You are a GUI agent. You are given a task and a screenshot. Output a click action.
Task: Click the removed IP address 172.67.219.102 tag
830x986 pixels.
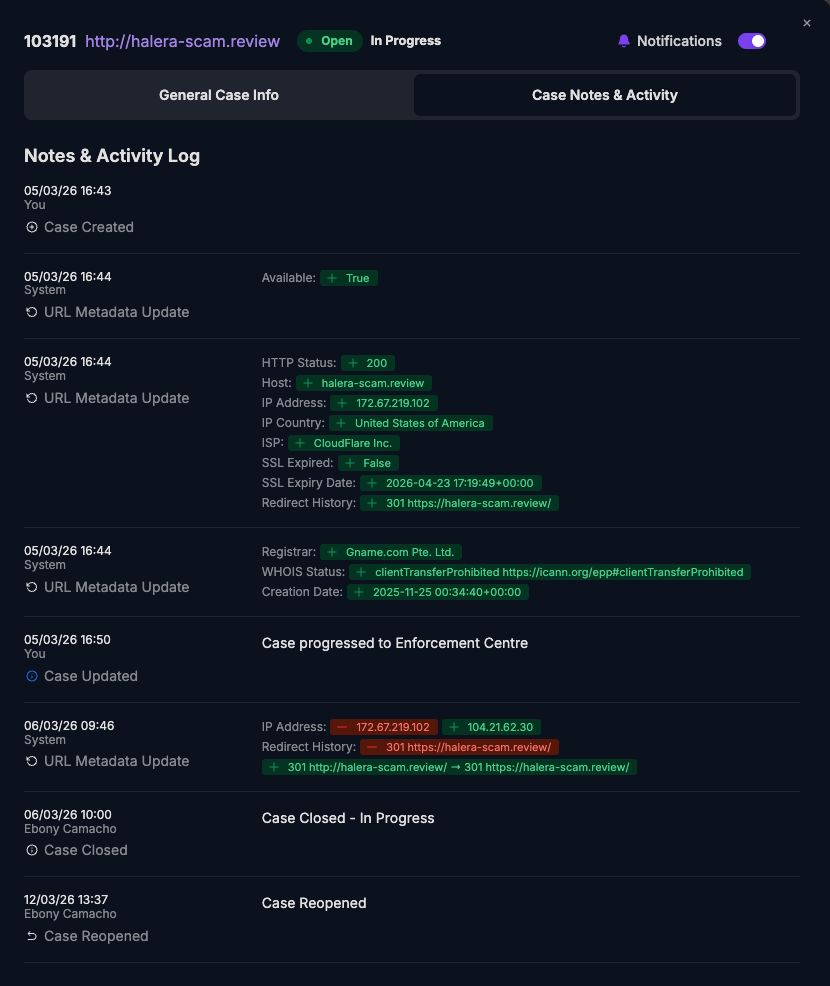[384, 727]
